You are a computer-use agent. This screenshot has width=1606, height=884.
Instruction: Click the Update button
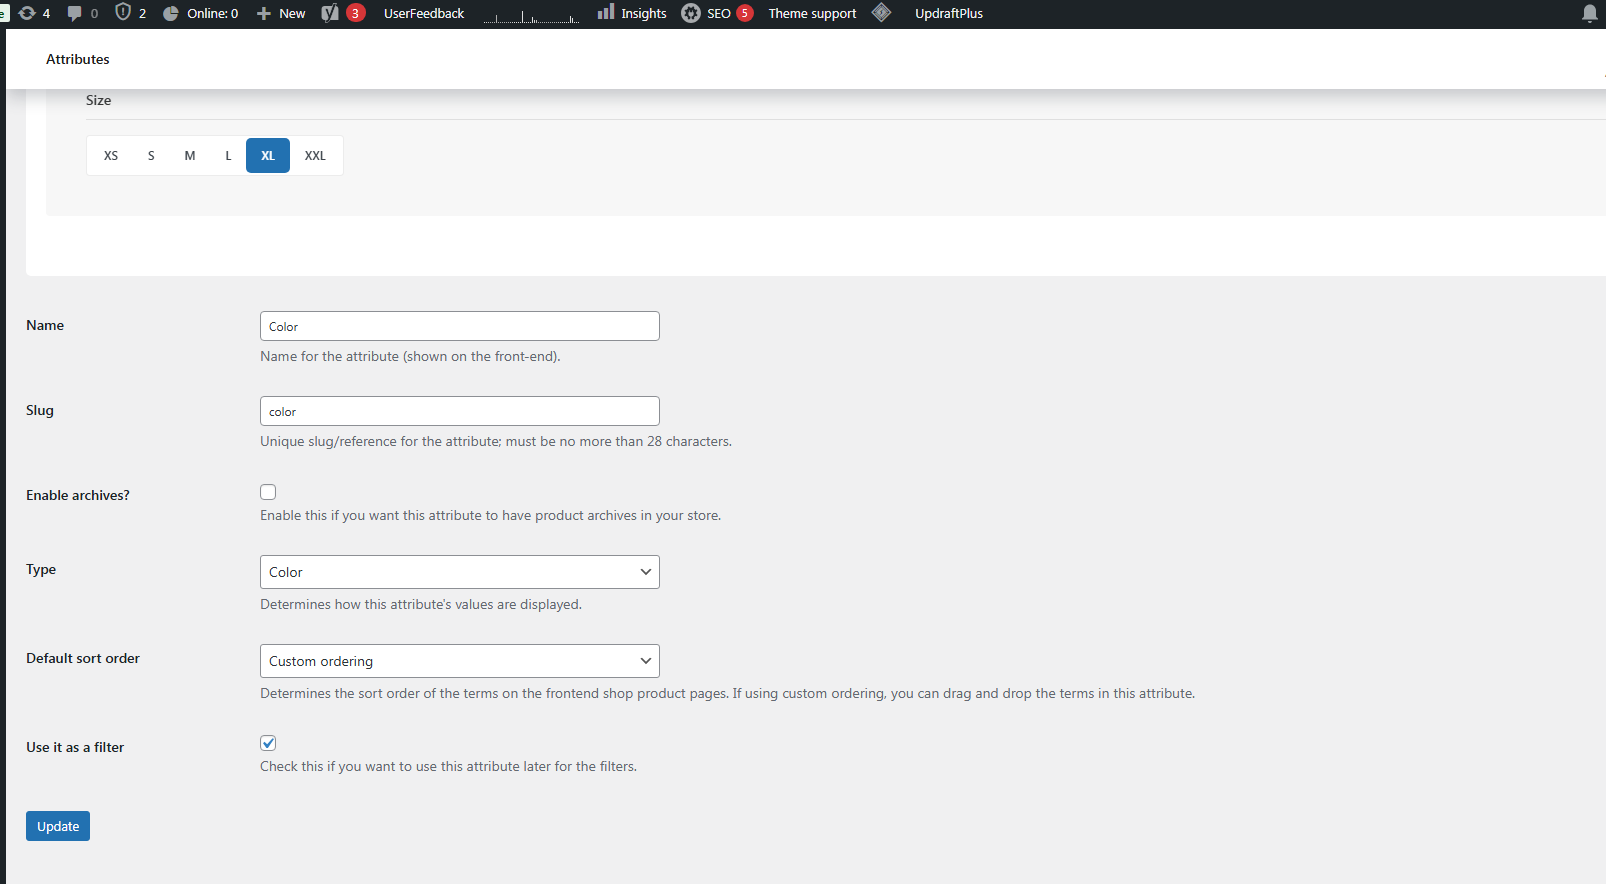(58, 826)
